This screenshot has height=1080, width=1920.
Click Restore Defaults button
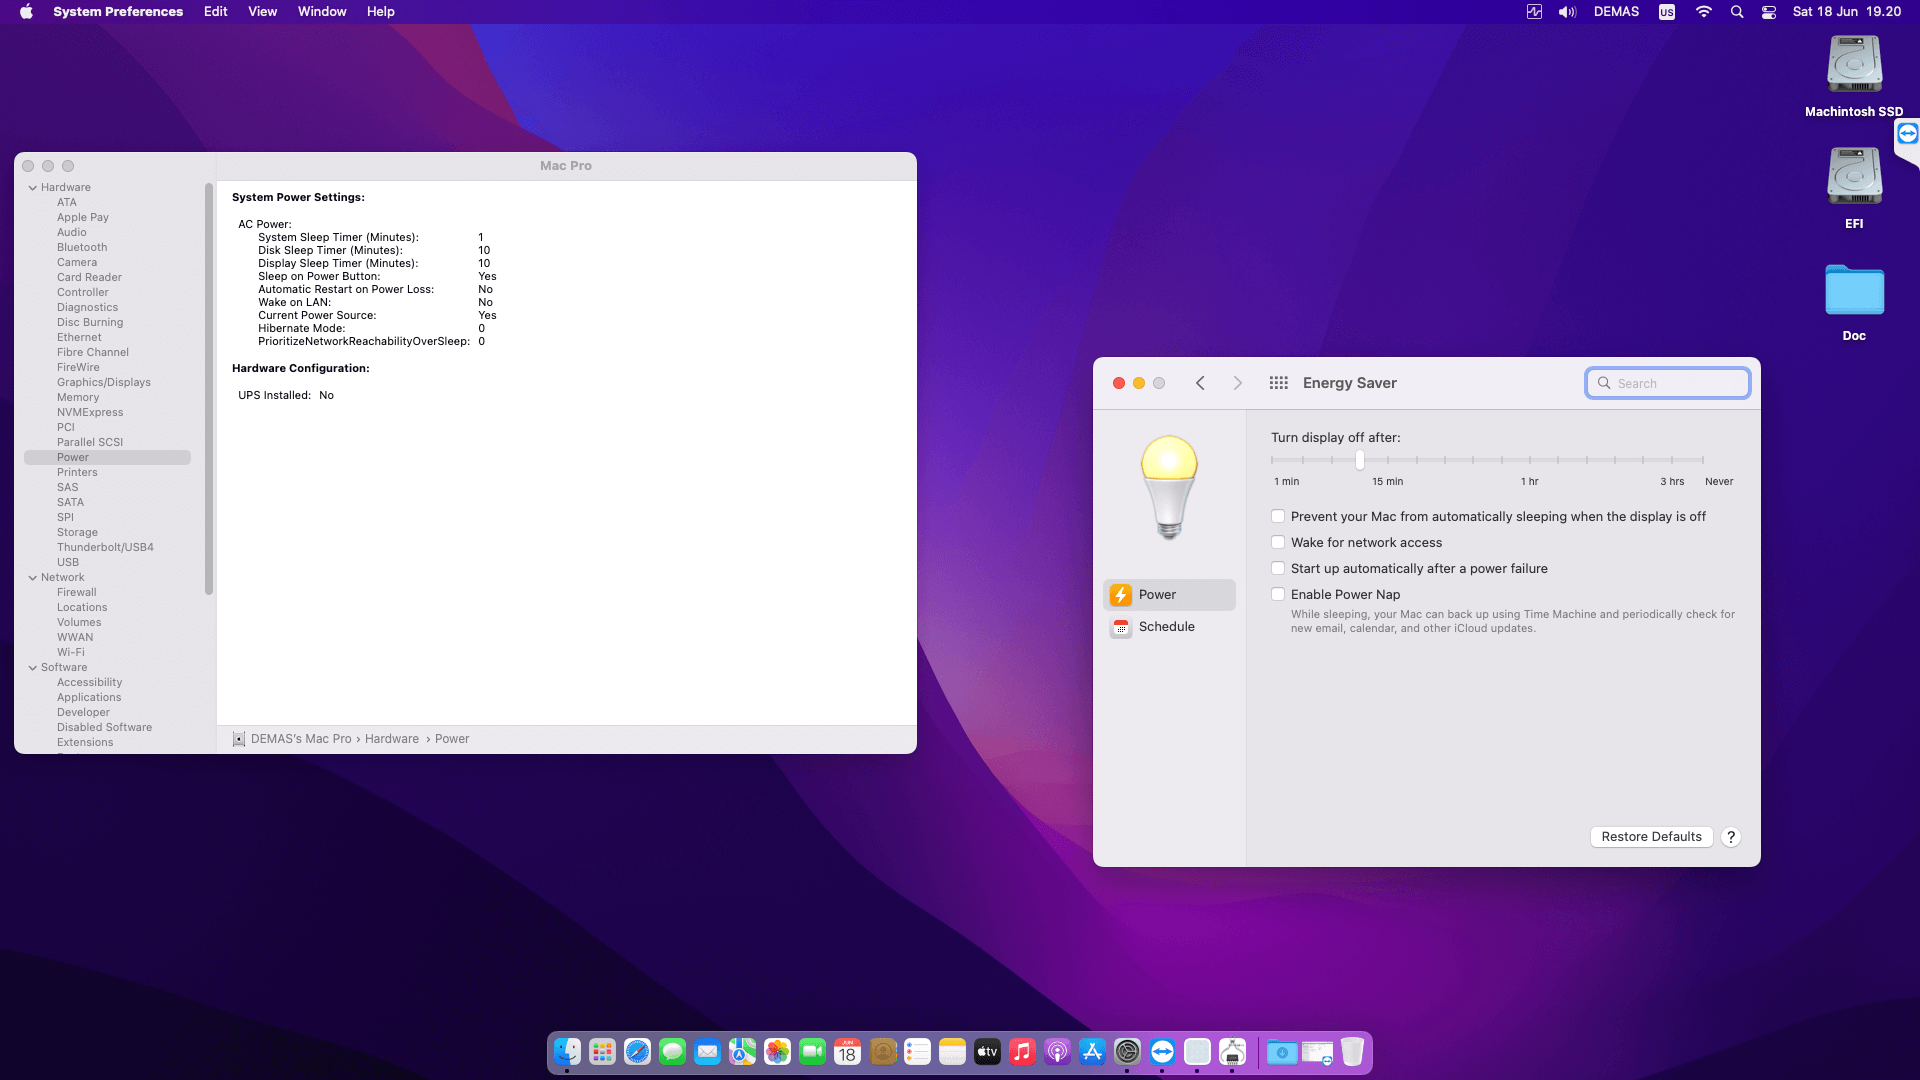click(x=1651, y=837)
